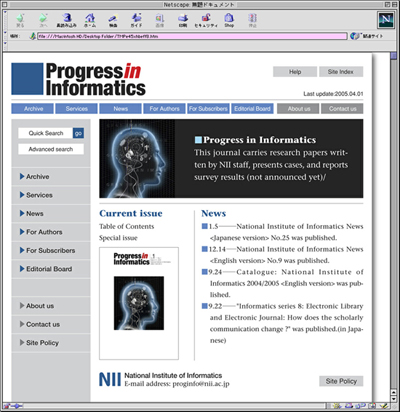400x412 pixels.
Task: Open Composer from the component bar
Action: [x=385, y=406]
